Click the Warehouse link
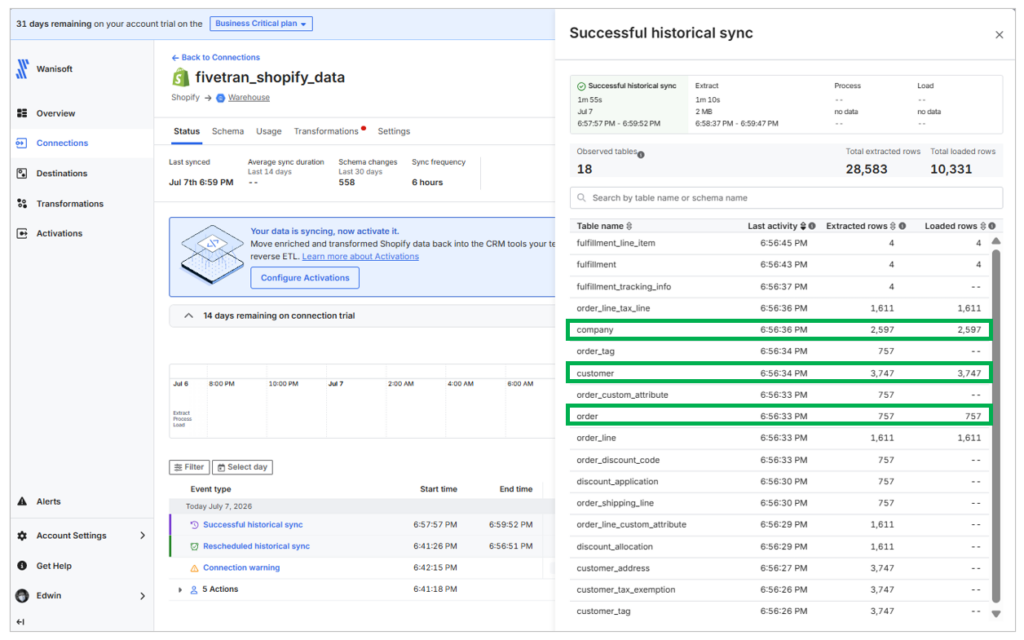Viewport: 1024px width, 640px height. click(249, 98)
